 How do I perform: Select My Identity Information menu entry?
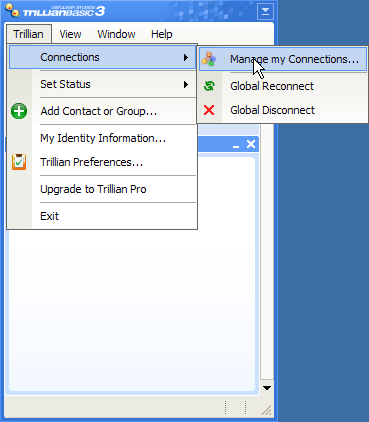click(x=103, y=138)
